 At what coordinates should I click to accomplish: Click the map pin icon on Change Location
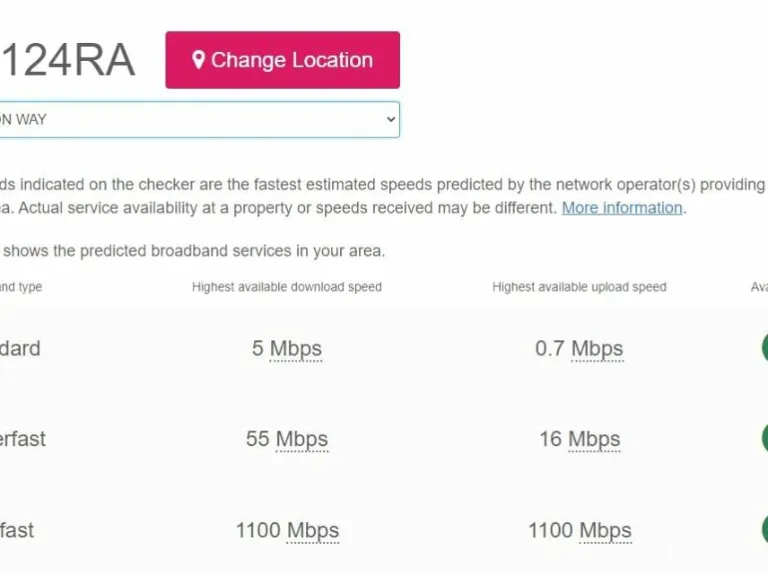pos(198,60)
